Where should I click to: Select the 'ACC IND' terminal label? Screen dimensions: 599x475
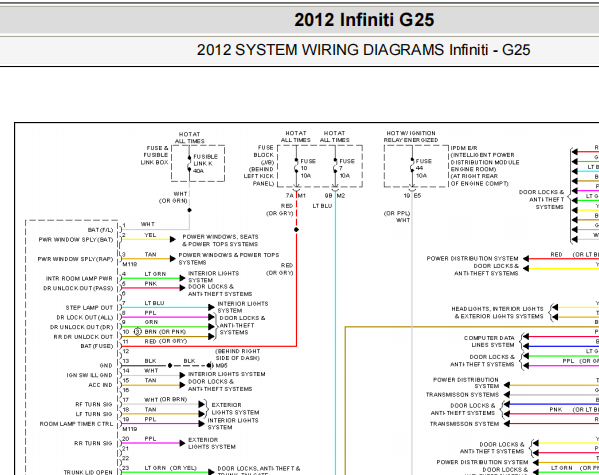(100, 385)
